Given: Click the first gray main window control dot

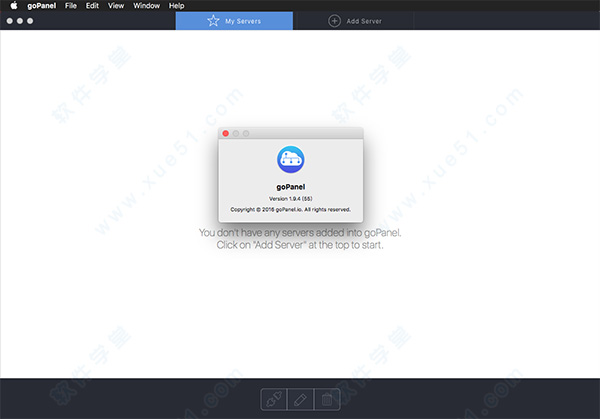Looking at the screenshot, I should tap(10, 21).
